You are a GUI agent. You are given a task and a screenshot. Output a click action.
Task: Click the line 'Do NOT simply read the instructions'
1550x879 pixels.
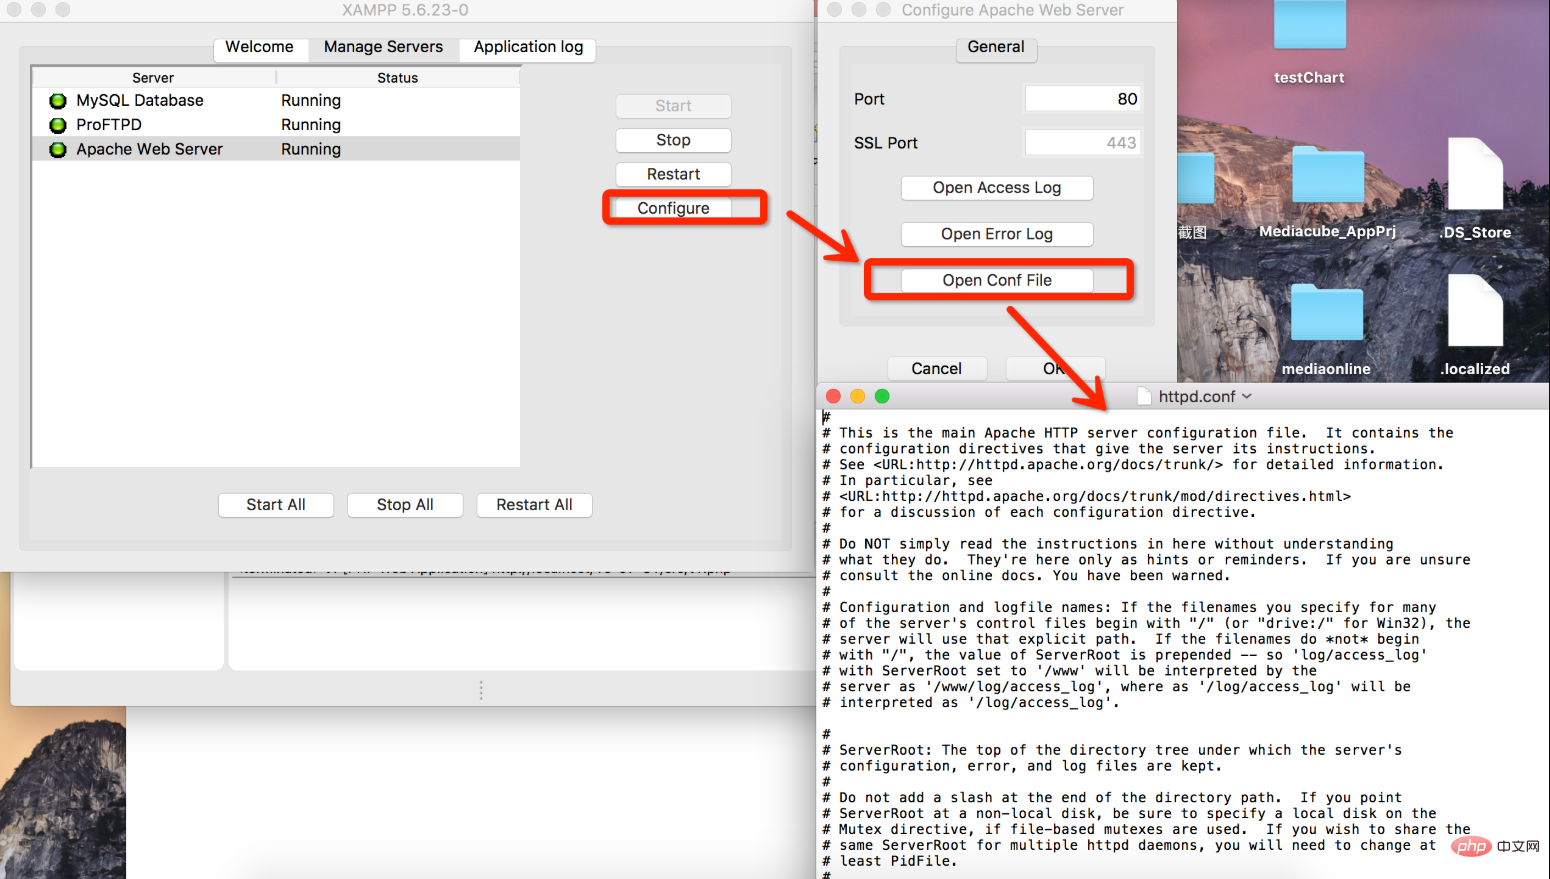coord(1108,544)
